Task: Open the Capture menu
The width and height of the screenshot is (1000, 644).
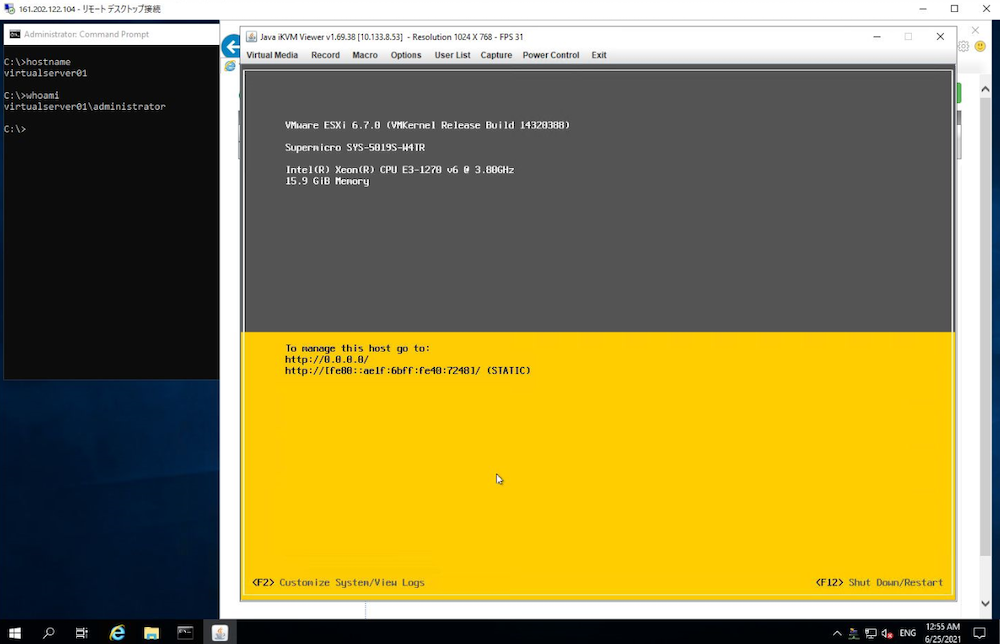Action: click(496, 55)
